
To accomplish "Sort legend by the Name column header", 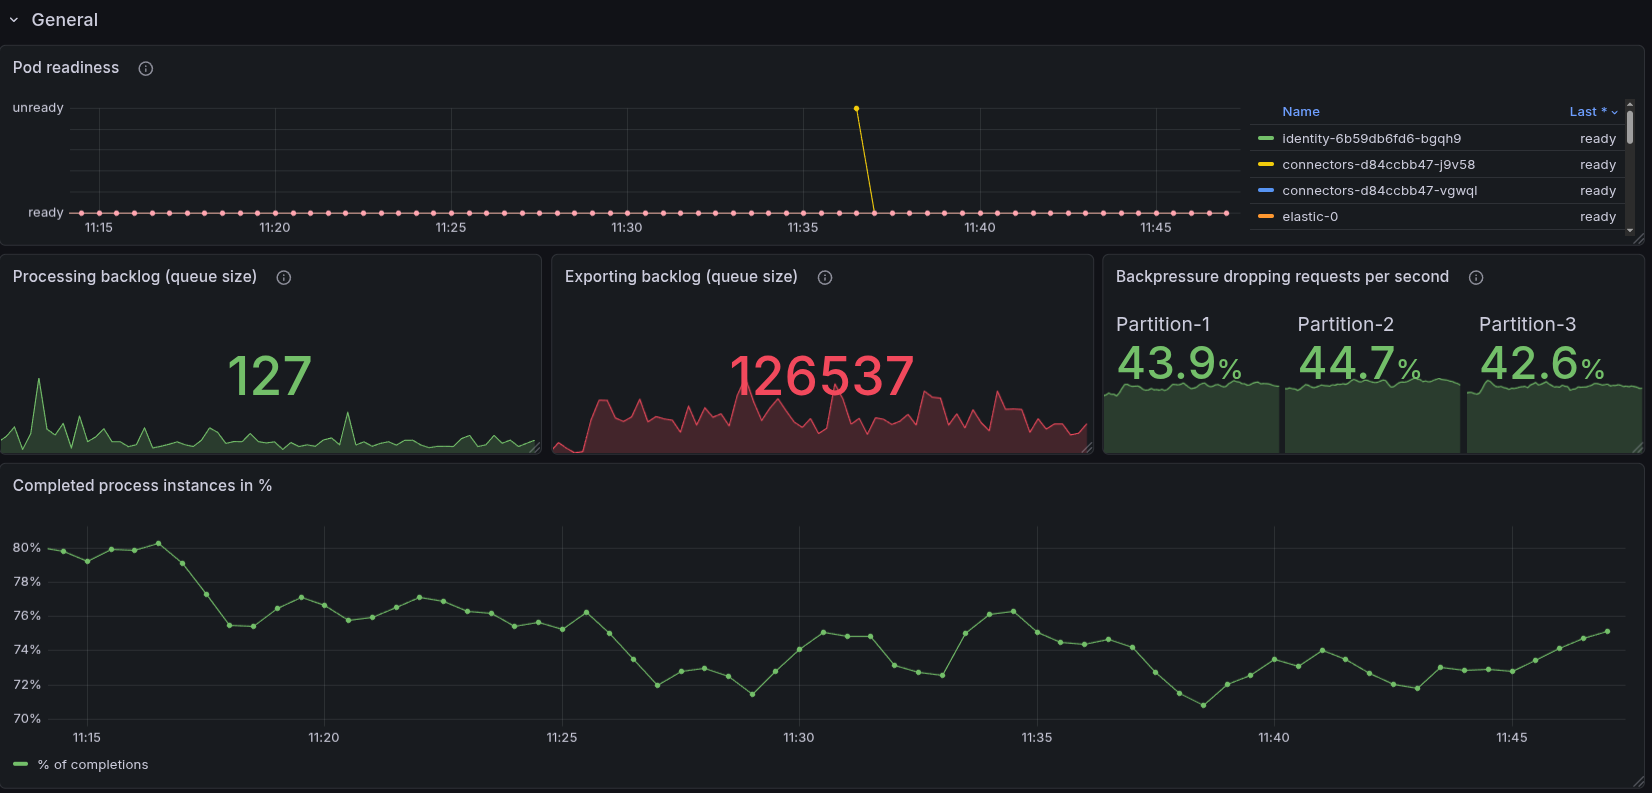I will click(x=1301, y=112).
